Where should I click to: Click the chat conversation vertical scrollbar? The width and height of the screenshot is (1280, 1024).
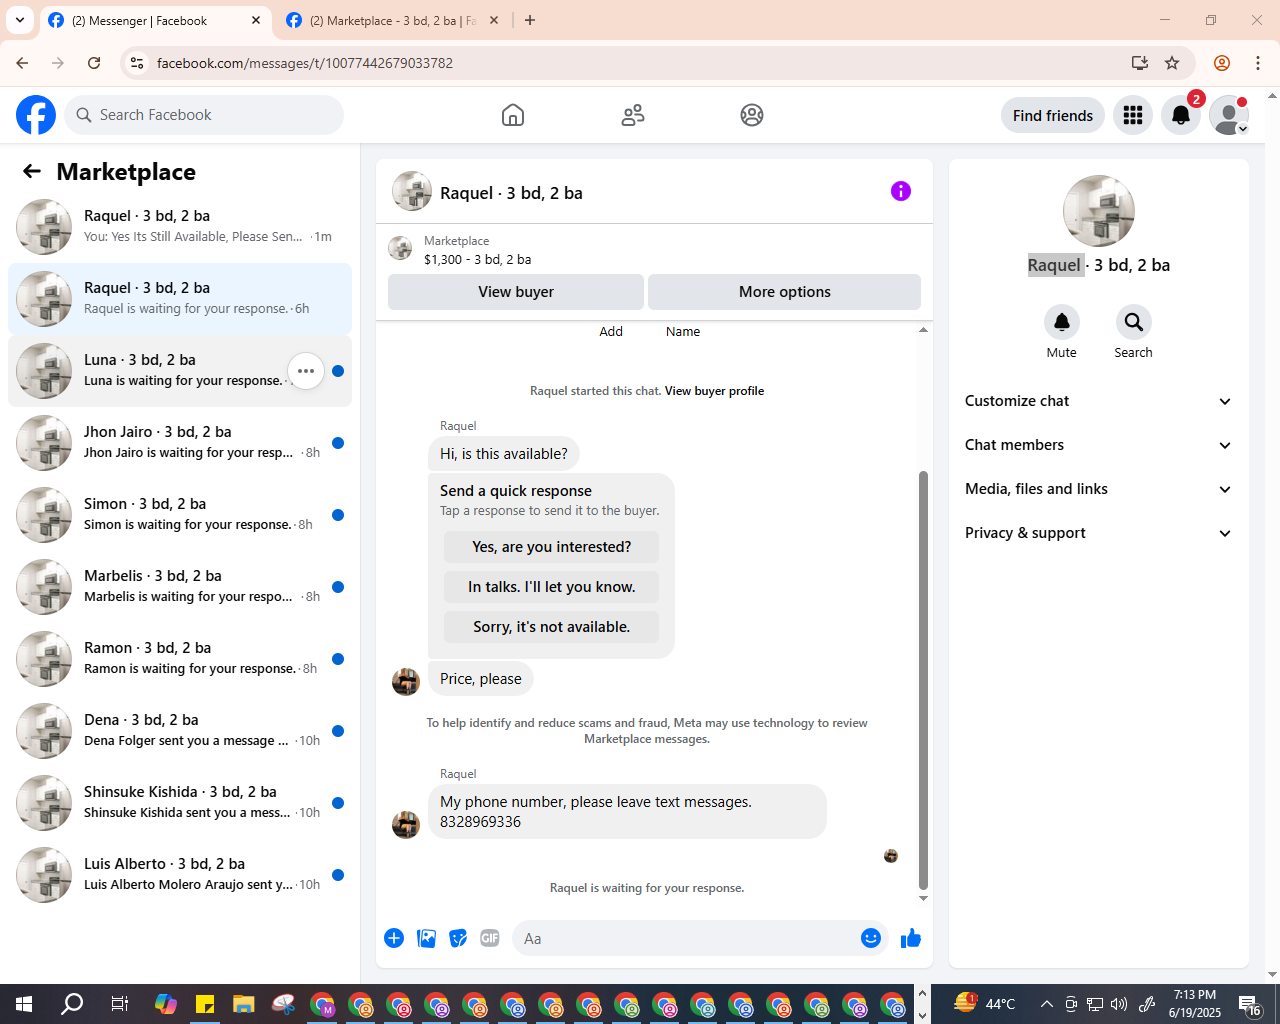pos(923,679)
